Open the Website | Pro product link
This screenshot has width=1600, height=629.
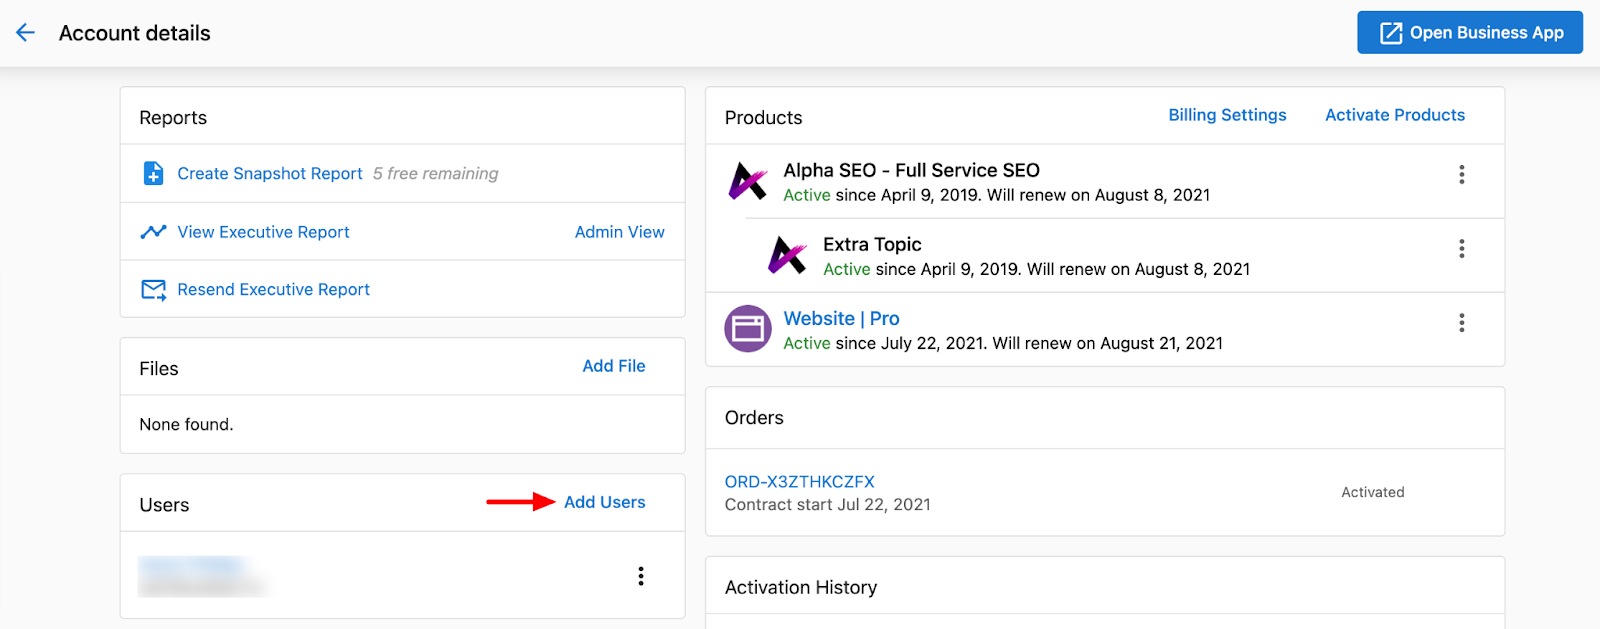click(841, 319)
